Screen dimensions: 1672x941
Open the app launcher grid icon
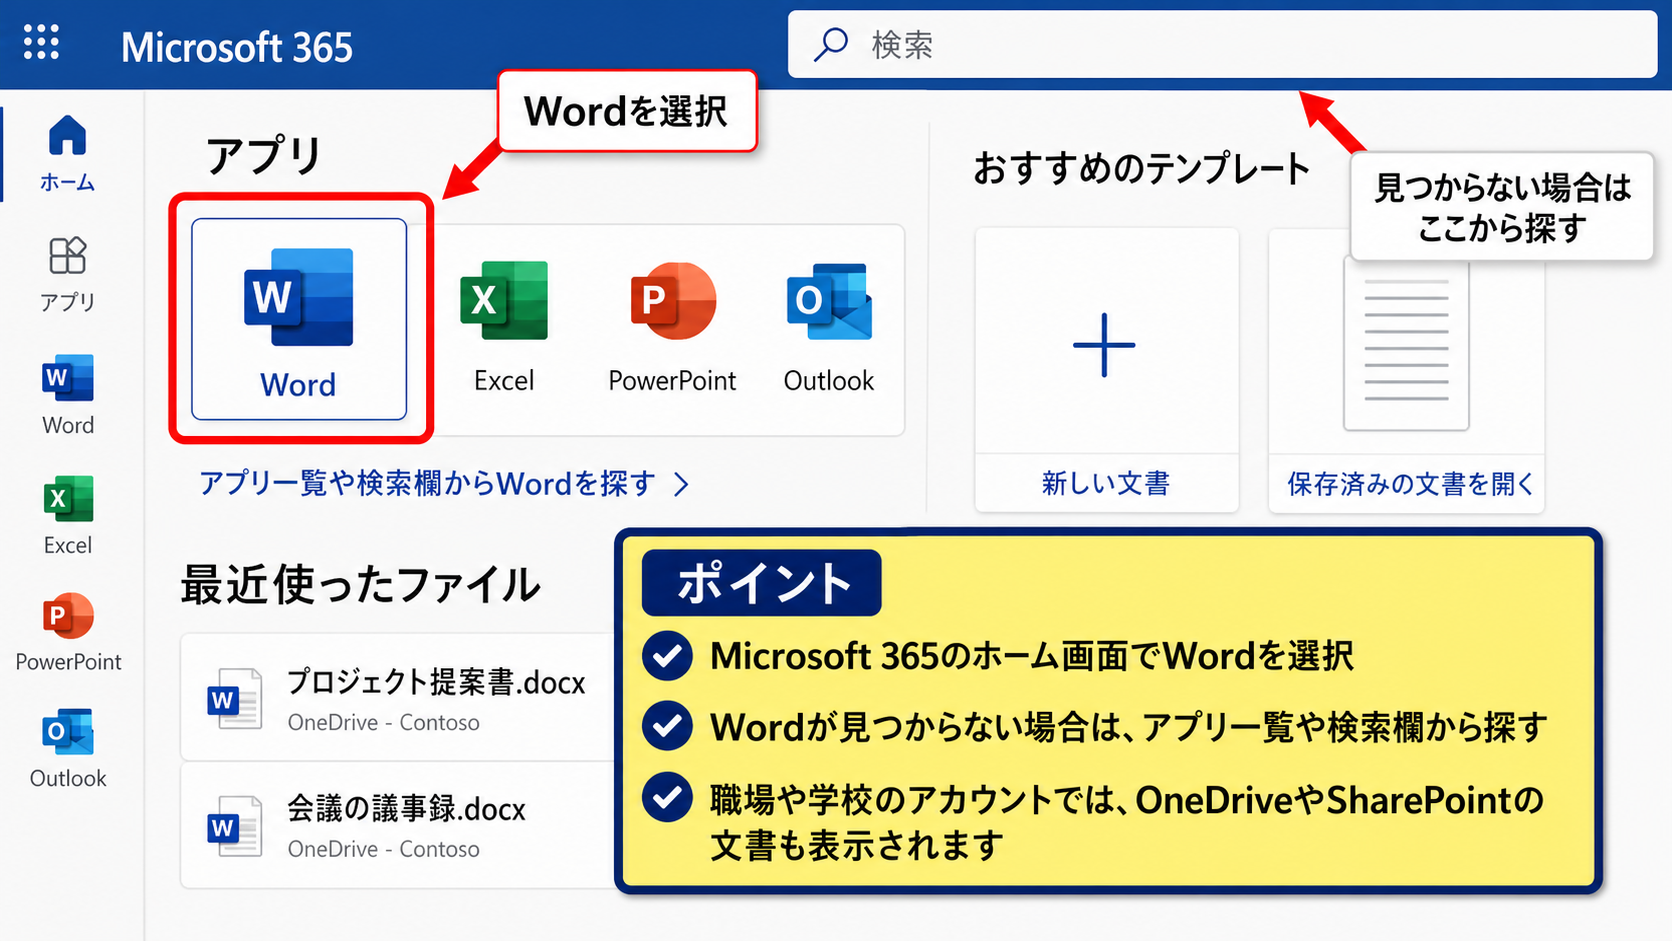41,43
